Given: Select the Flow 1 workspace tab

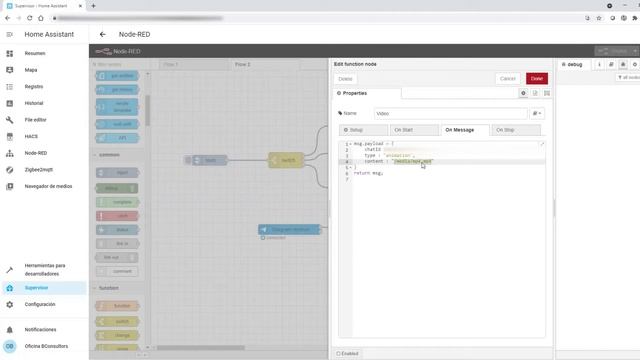Looking at the screenshot, I should (x=194, y=64).
